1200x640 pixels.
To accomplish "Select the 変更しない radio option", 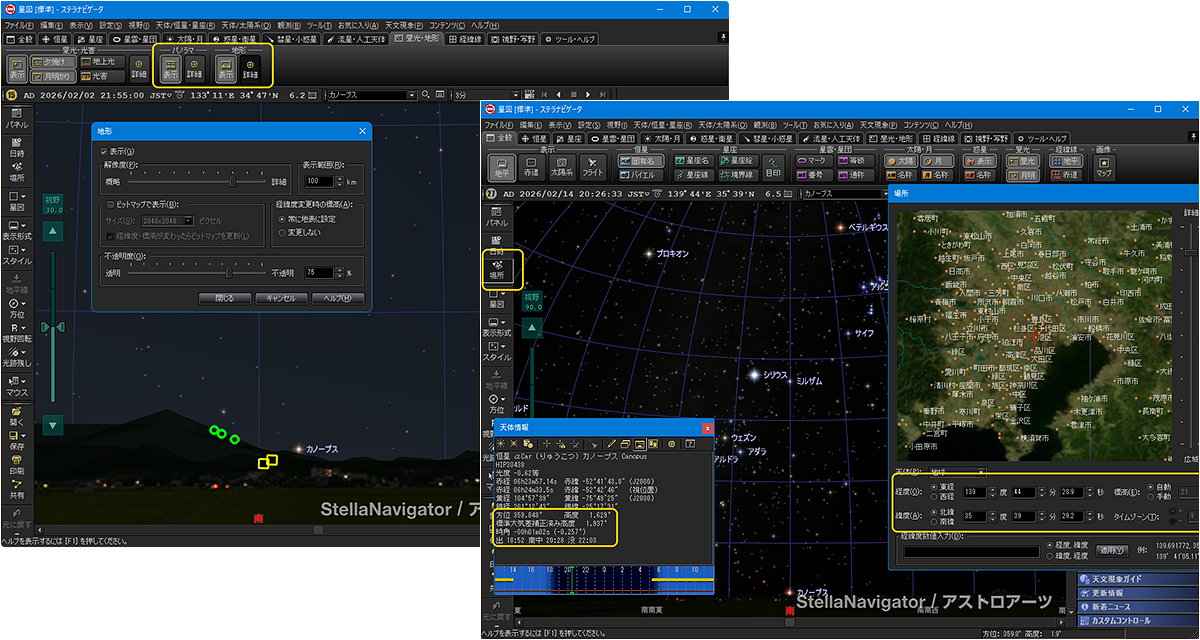I will pos(282,232).
